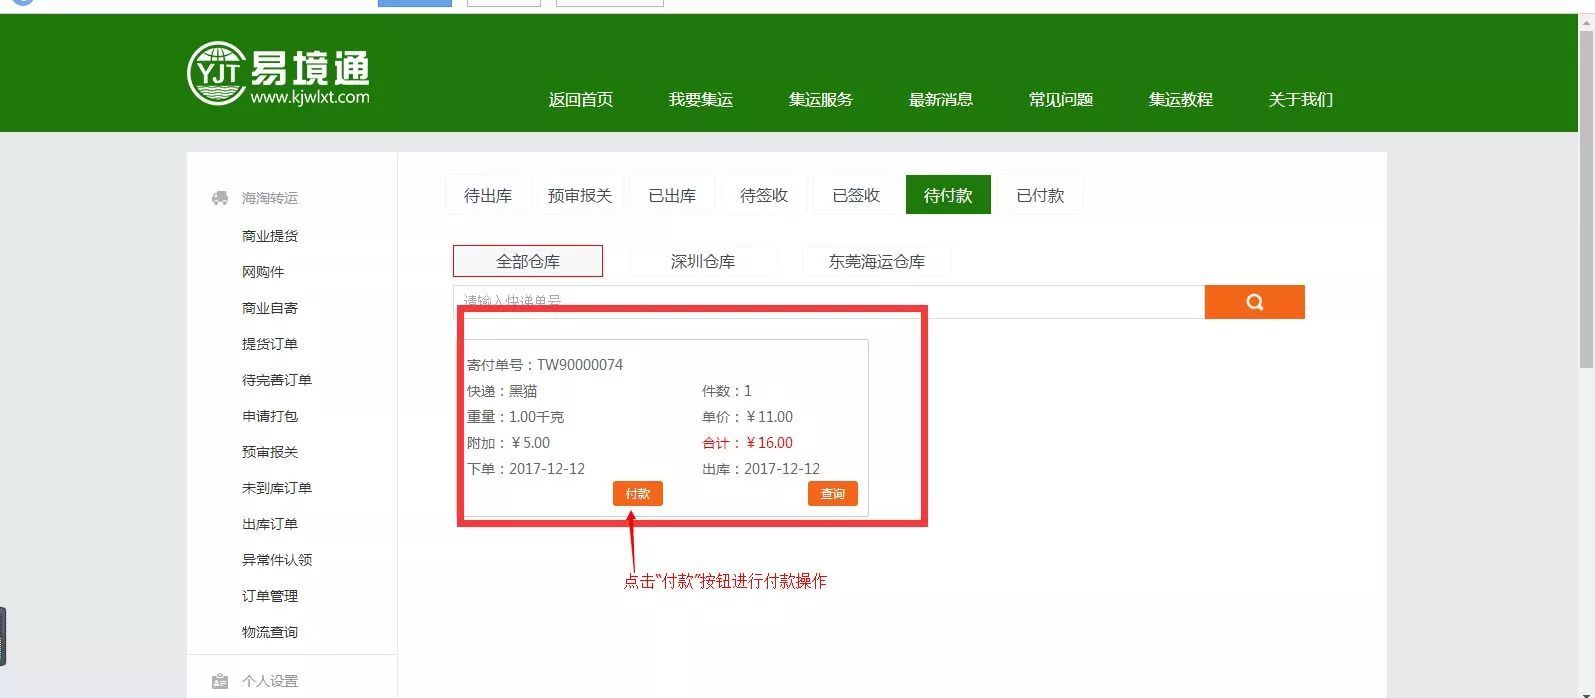This screenshot has height=698, width=1595.
Task: Open 出库订单 in sidebar
Action: [x=270, y=524]
